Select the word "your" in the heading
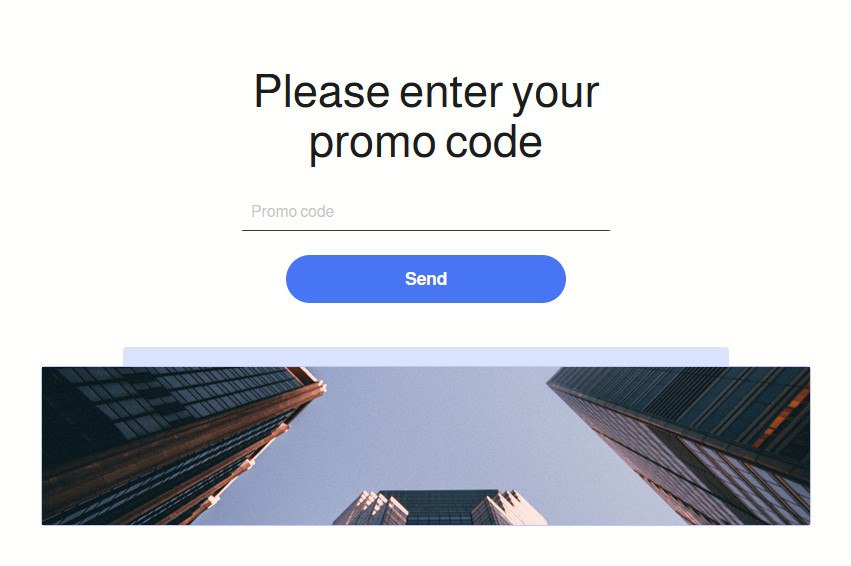The width and height of the screenshot is (851, 566). 555,97
